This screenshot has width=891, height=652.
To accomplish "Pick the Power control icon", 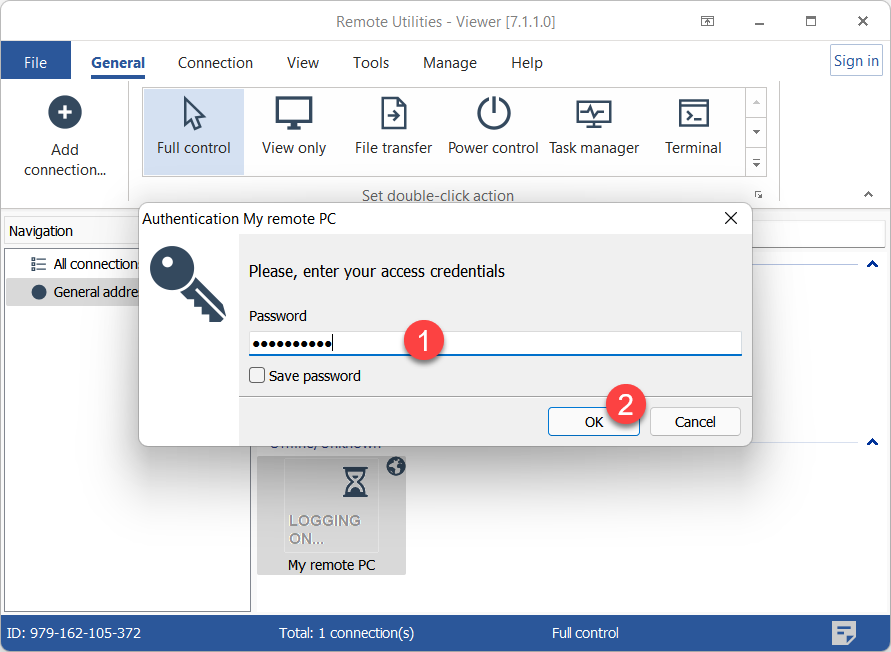I will (x=493, y=114).
